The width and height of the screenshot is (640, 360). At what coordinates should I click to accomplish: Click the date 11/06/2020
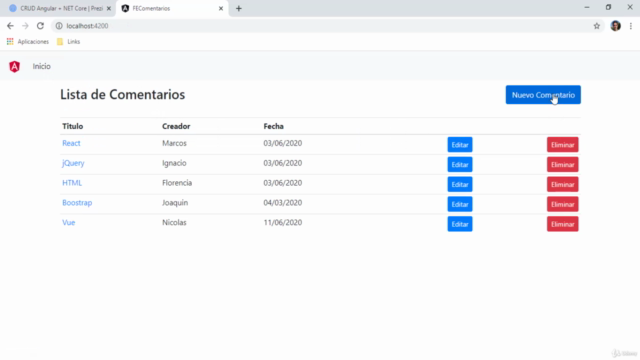(282, 222)
